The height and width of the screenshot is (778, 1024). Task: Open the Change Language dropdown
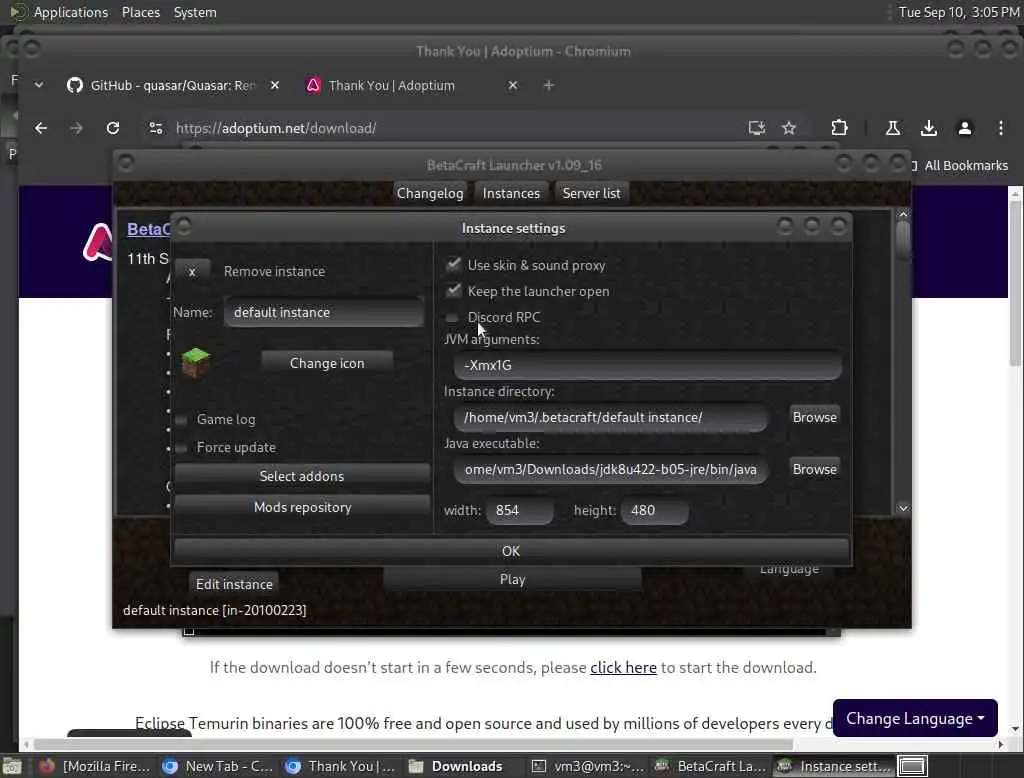point(915,719)
